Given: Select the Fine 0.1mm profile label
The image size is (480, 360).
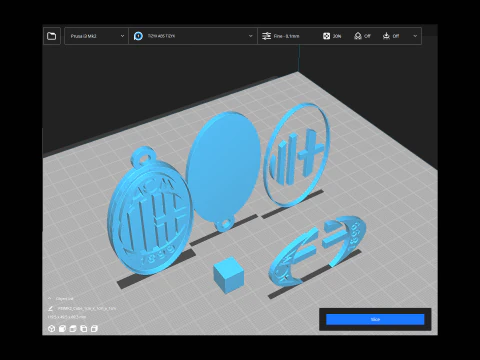Looking at the screenshot, I should point(286,36).
